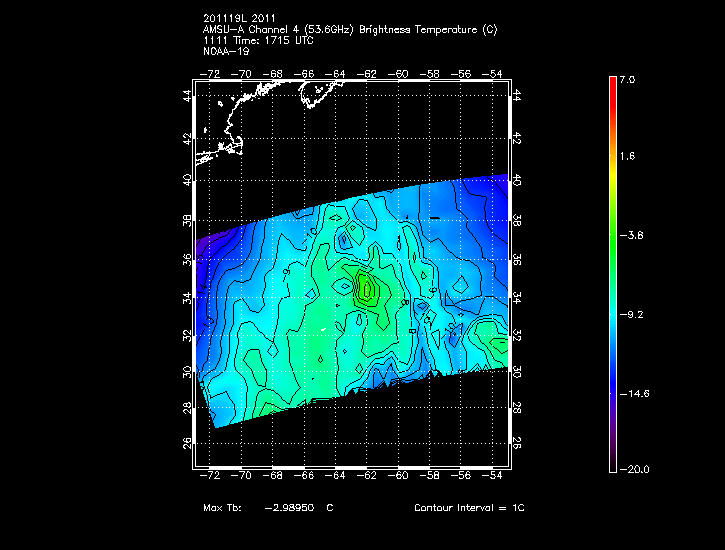Click the 1.6 color bar label
The width and height of the screenshot is (725, 550).
625,156
